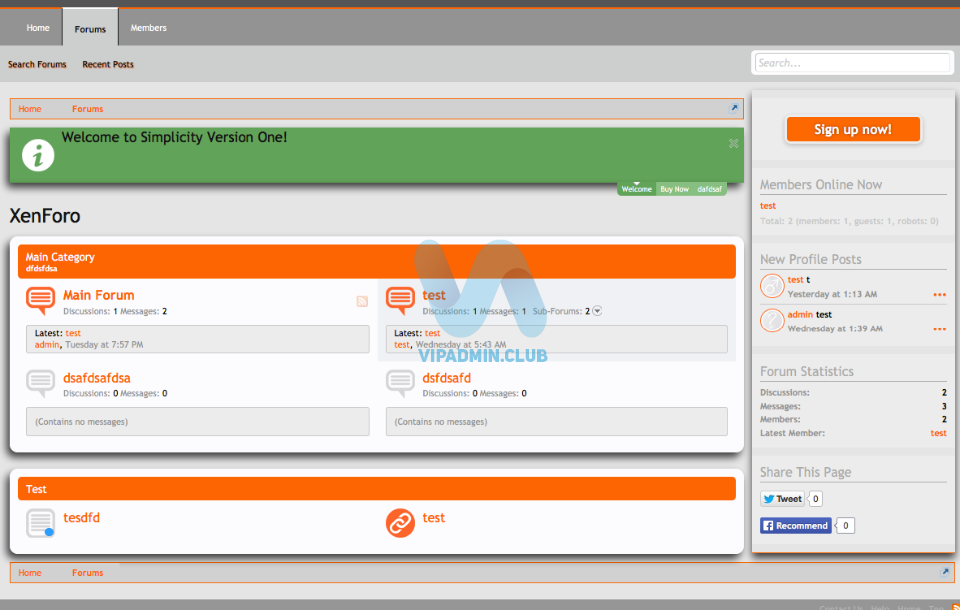This screenshot has width=960, height=610.
Task: Click the grey bubble icon beside dsafdsafdsa
Action: (40, 383)
